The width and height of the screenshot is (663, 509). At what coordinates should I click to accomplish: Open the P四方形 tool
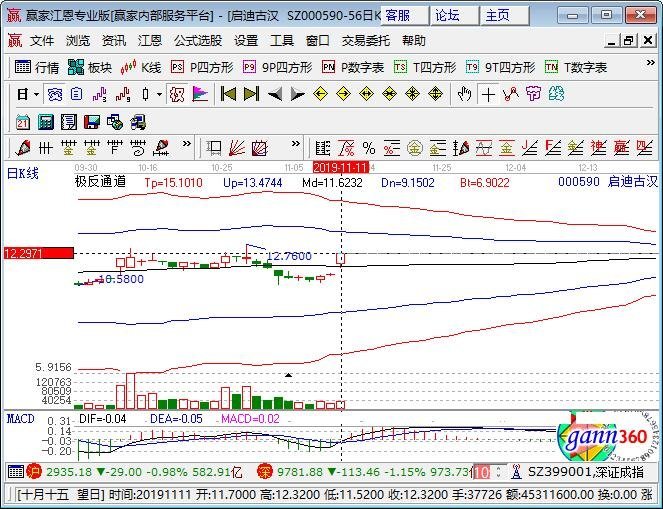point(202,68)
